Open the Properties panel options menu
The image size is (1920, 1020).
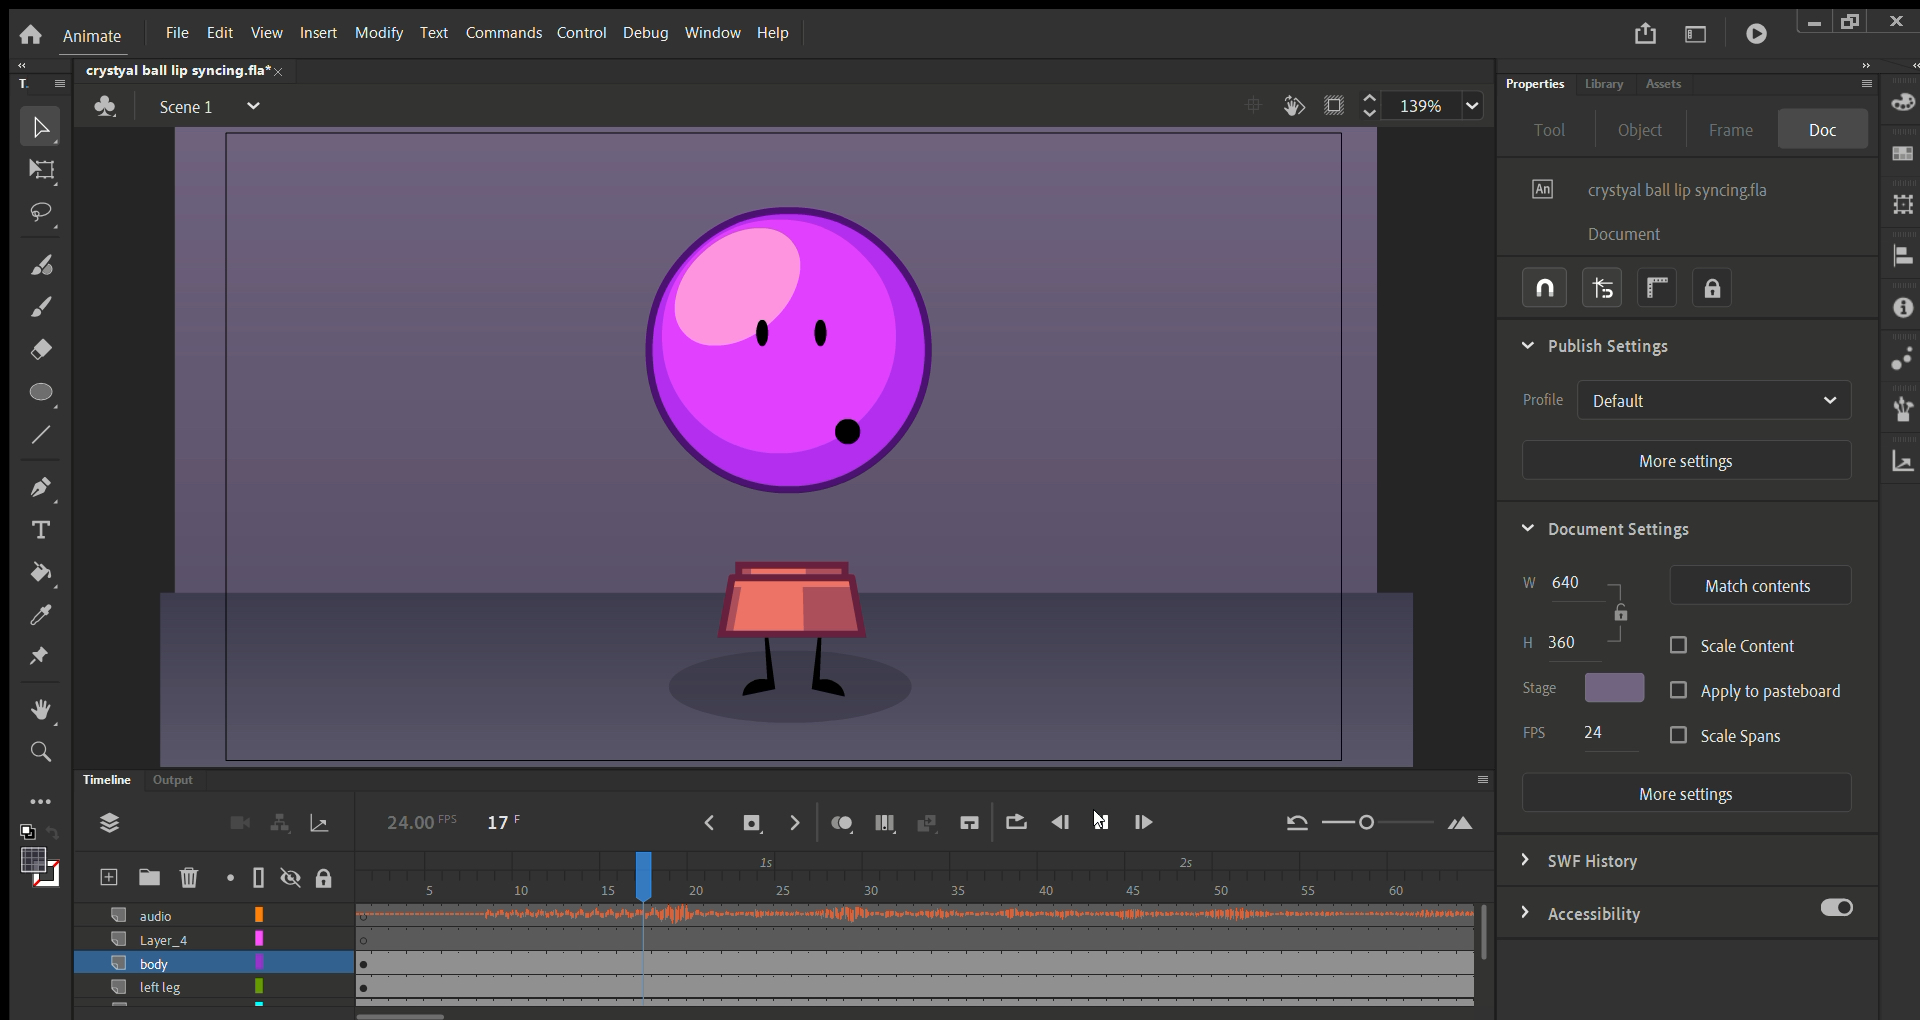pos(1867,84)
